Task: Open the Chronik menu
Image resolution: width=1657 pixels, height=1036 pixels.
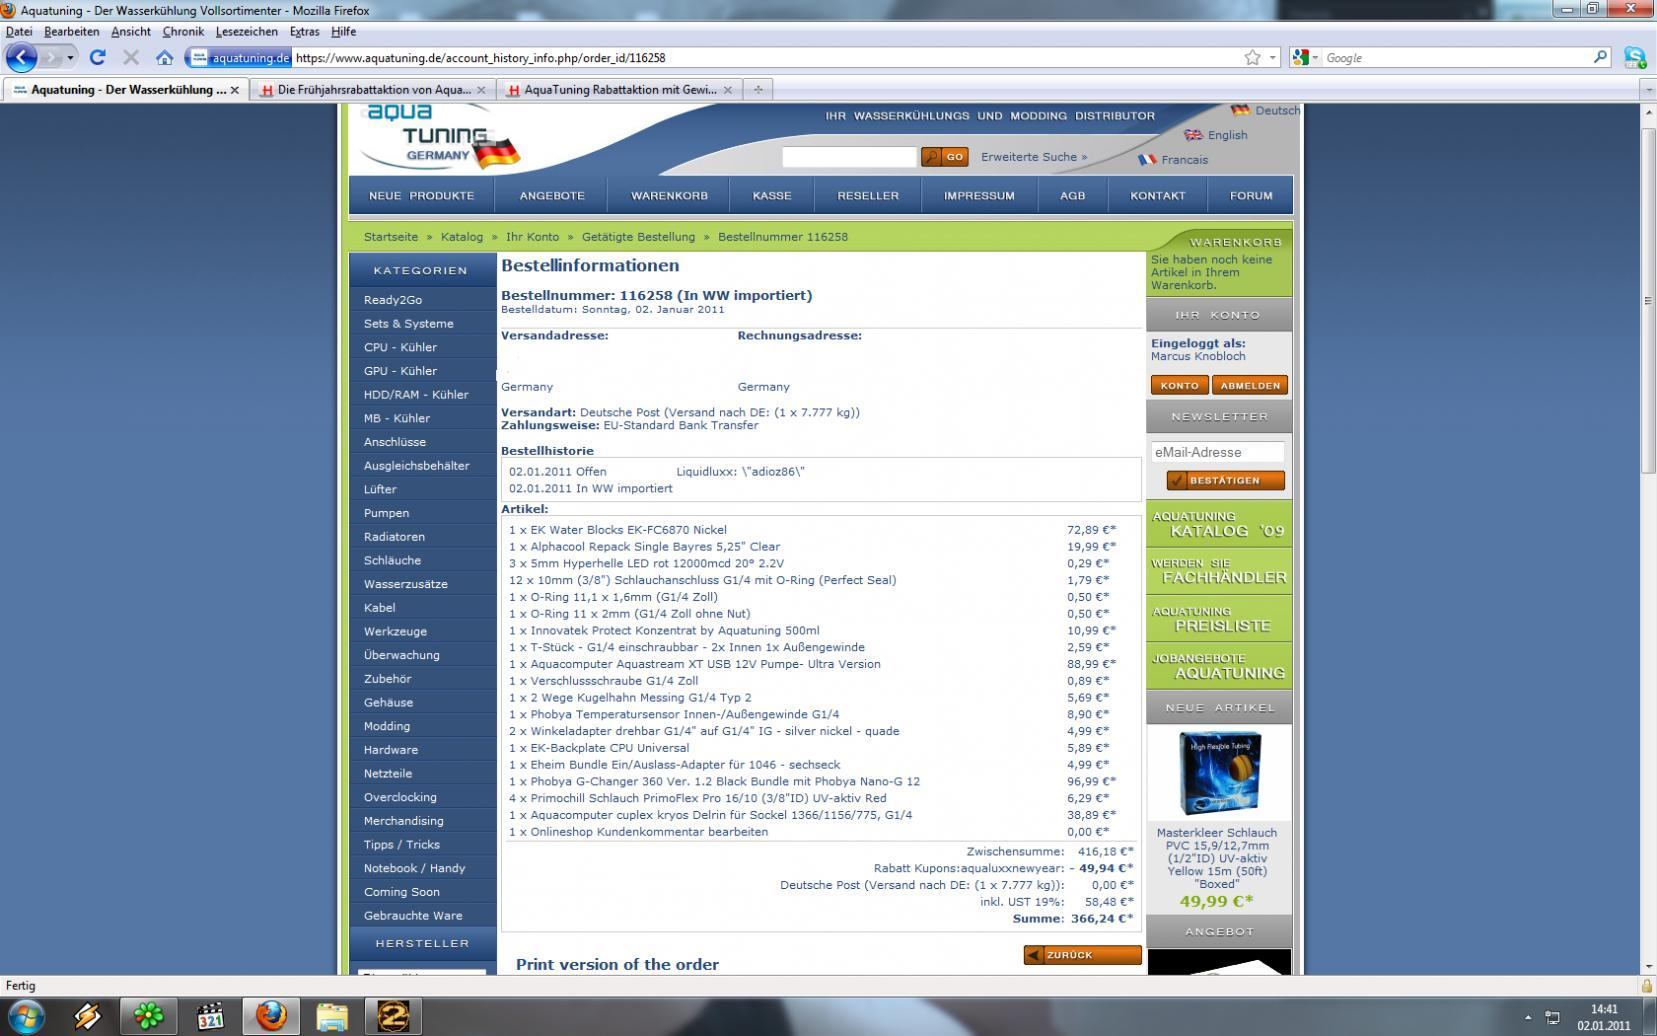Action: click(x=183, y=32)
